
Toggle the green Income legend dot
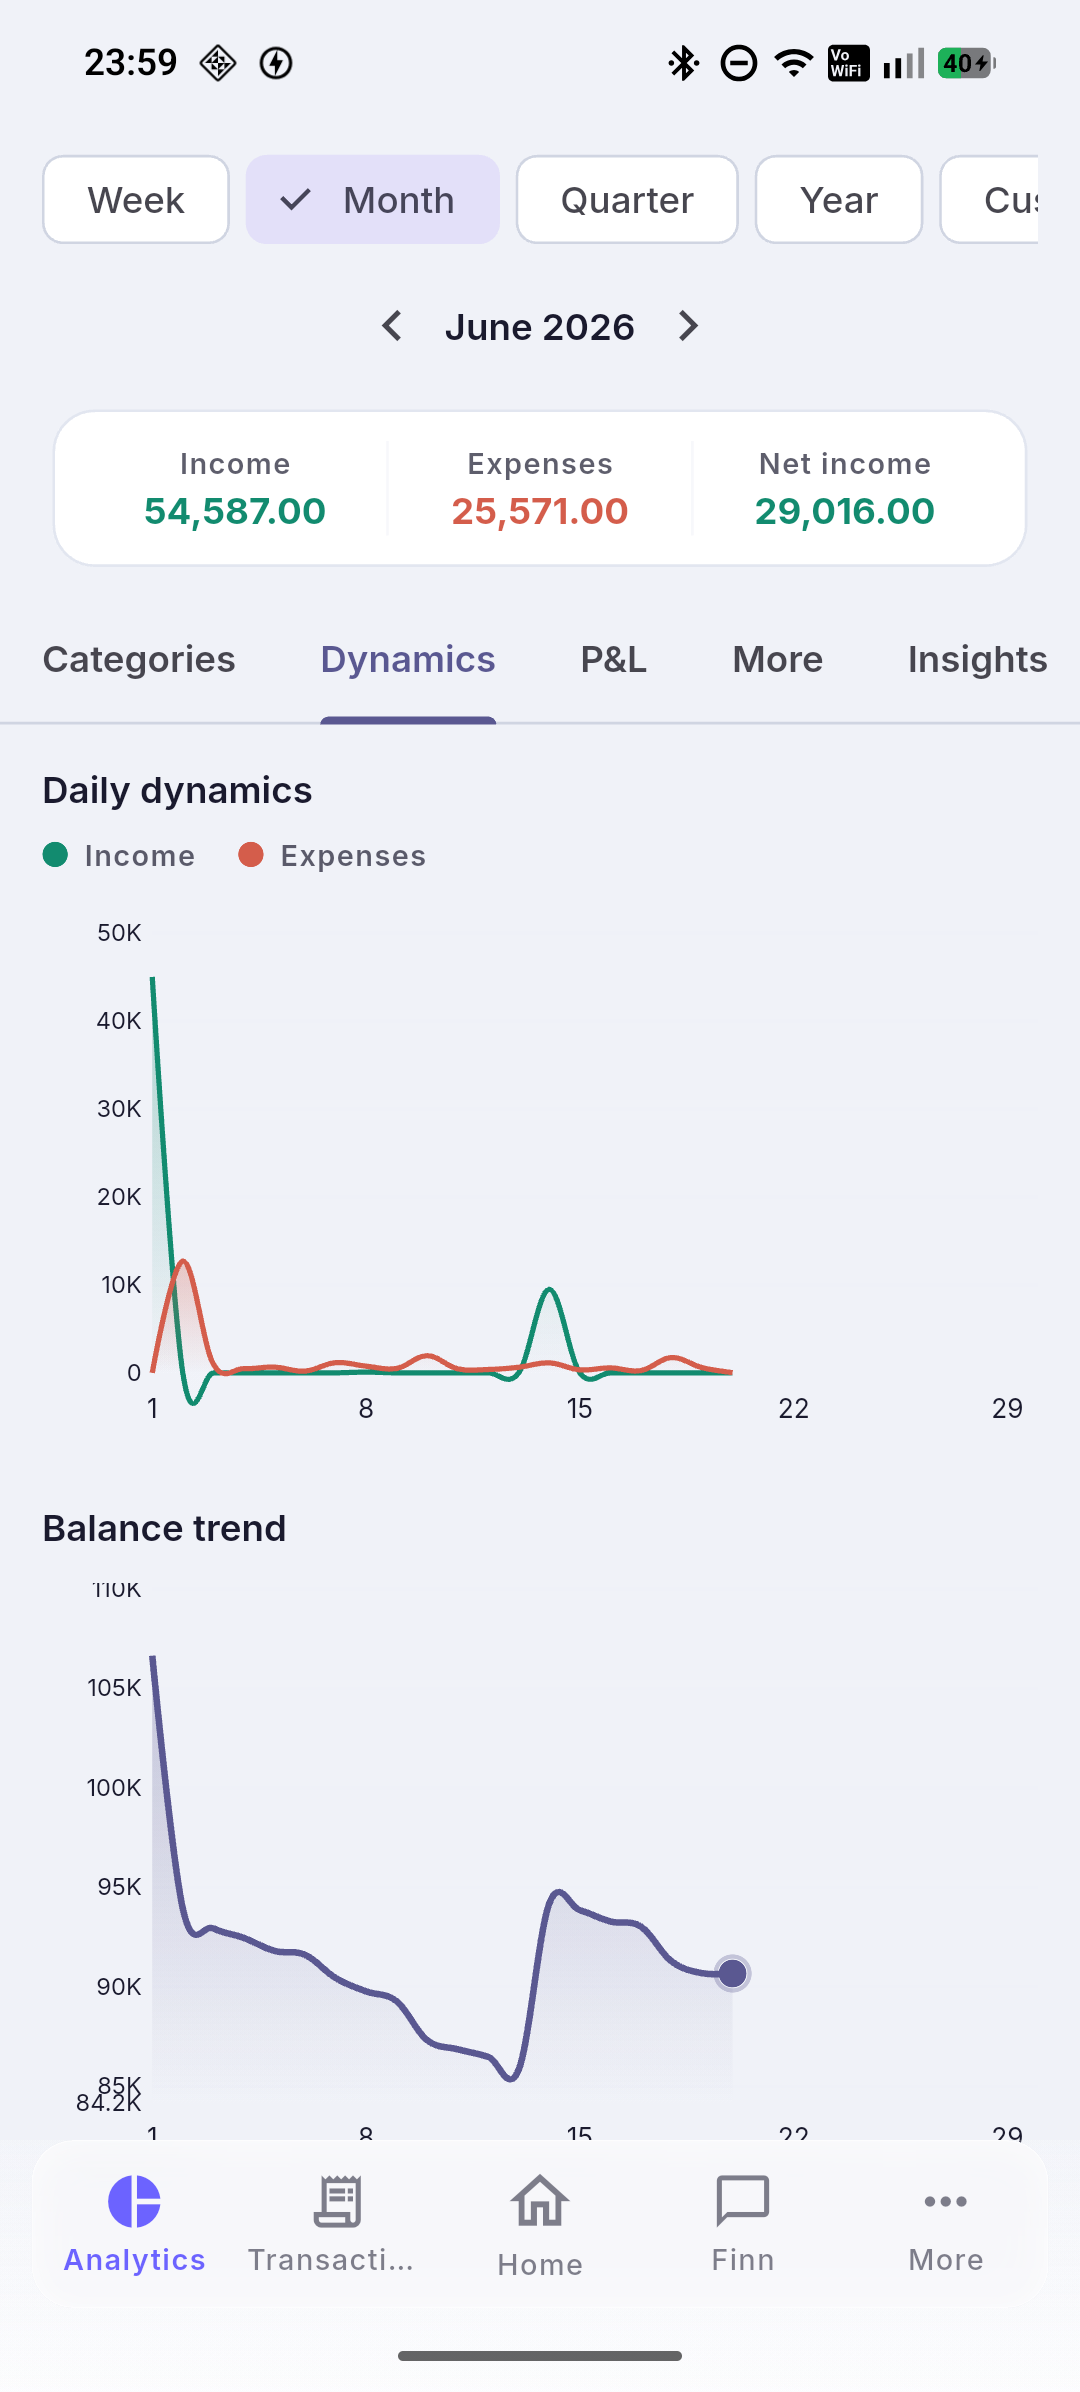(x=56, y=855)
